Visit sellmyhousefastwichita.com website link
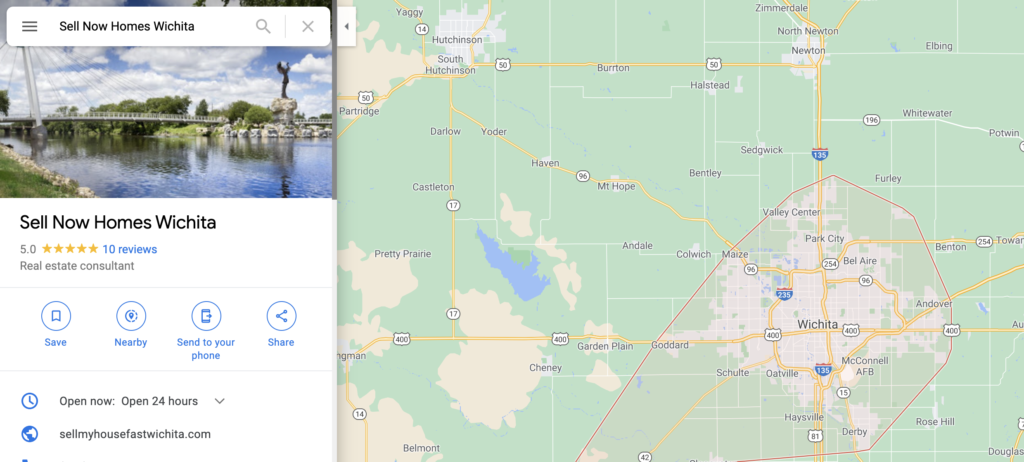Screen dimensions: 1024x462 tap(135, 434)
